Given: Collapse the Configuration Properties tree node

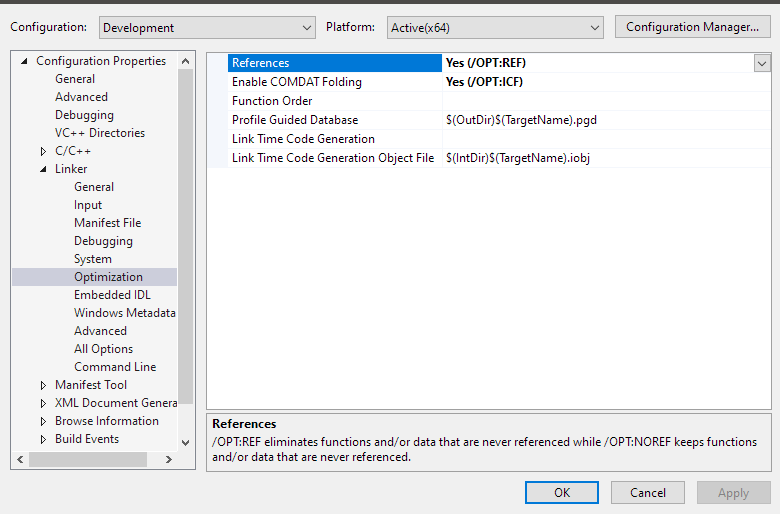Looking at the screenshot, I should click(x=24, y=61).
